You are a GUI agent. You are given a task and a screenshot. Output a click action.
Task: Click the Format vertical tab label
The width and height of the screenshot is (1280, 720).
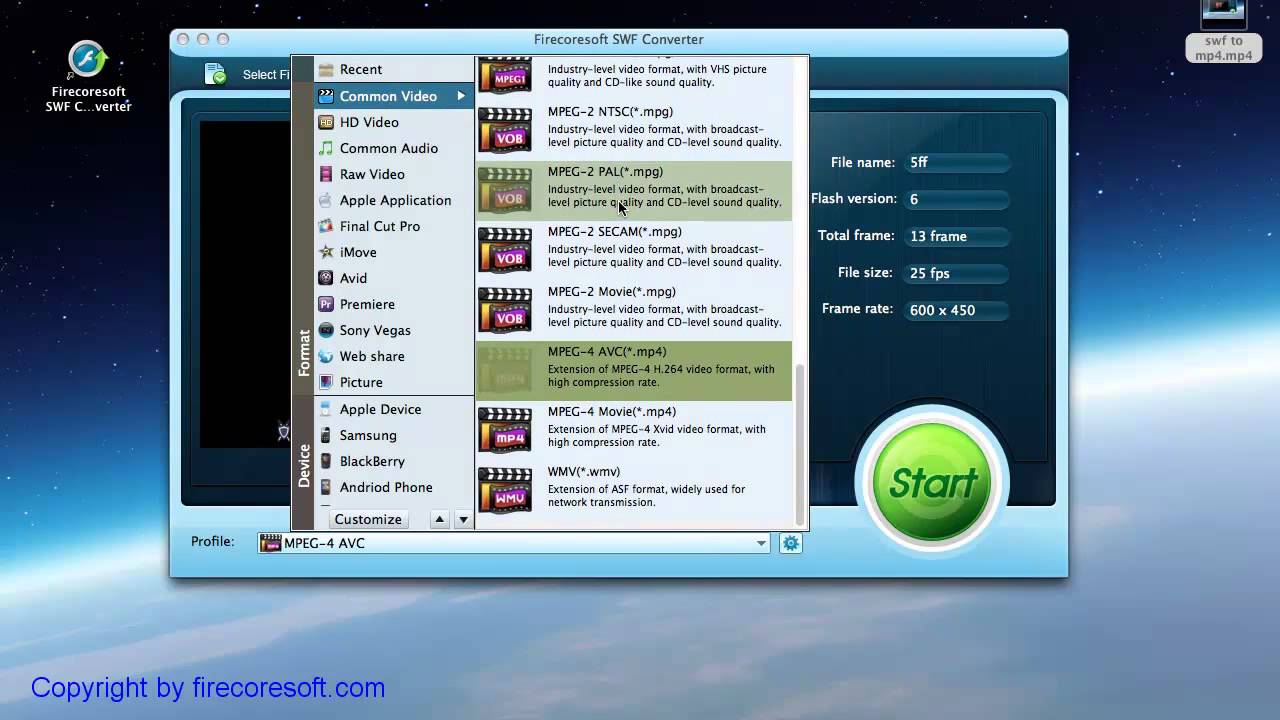point(304,352)
